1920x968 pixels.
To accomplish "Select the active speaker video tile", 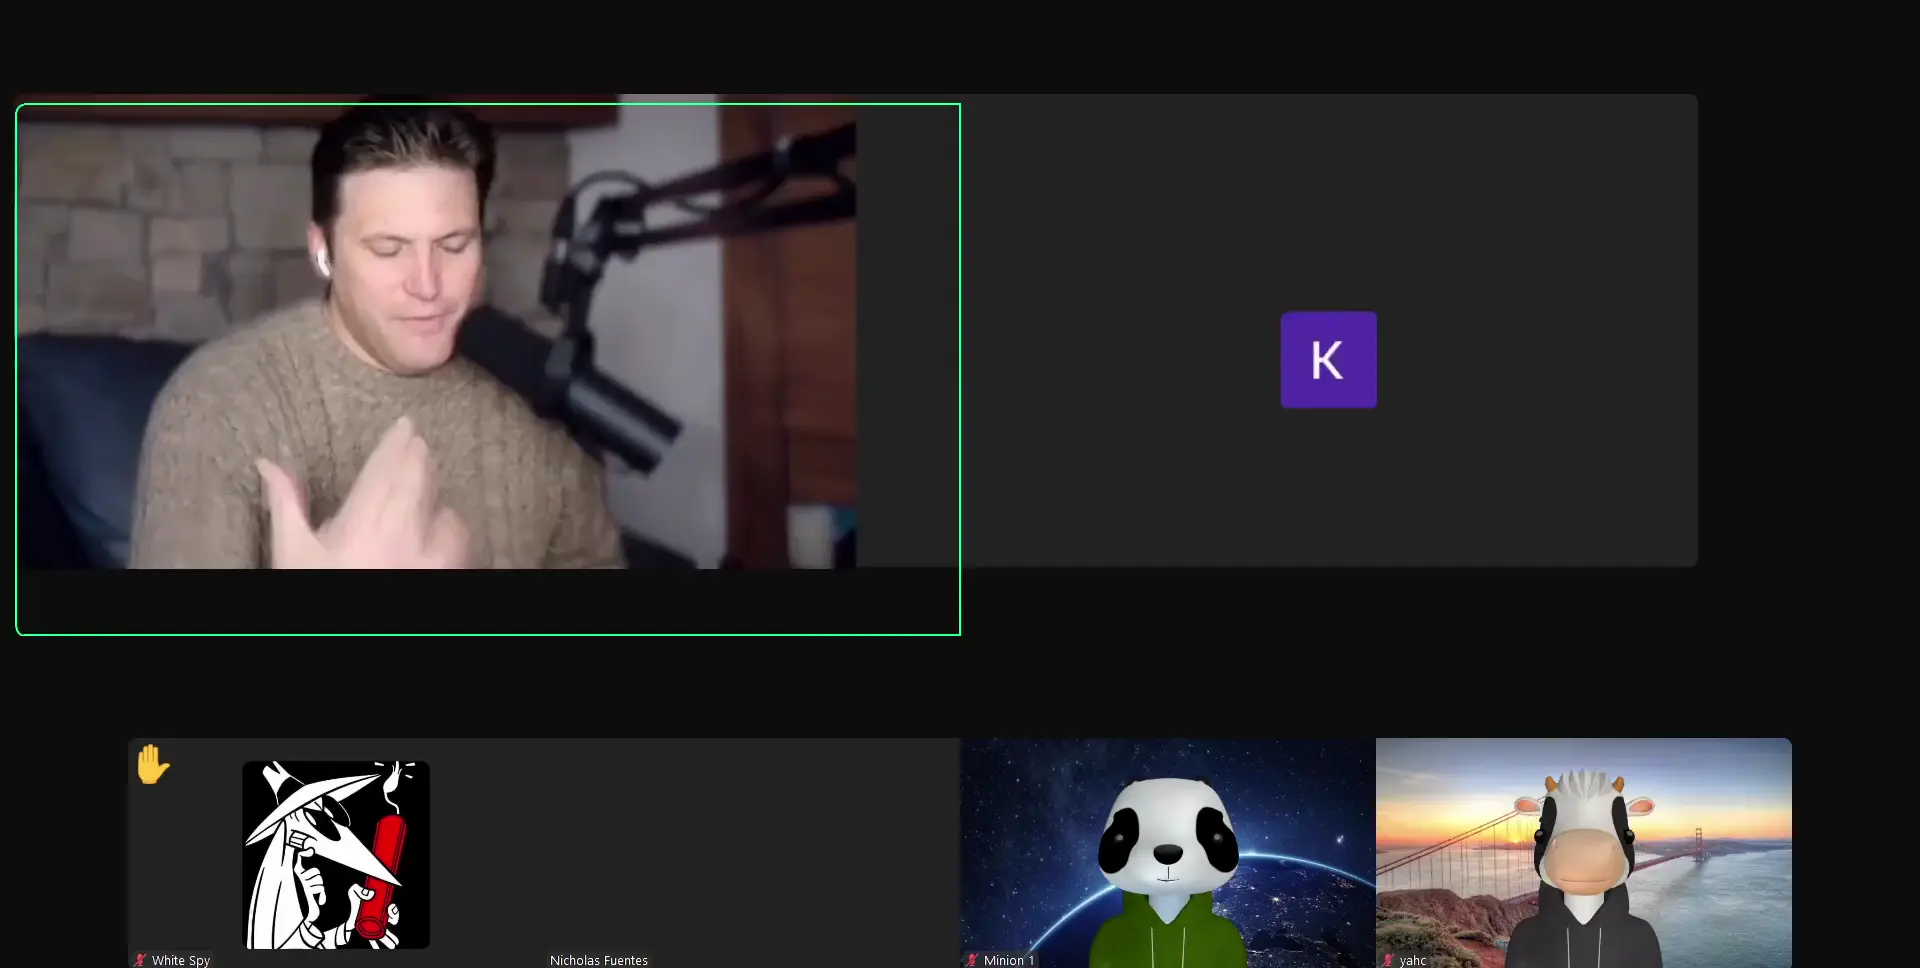I will point(488,368).
